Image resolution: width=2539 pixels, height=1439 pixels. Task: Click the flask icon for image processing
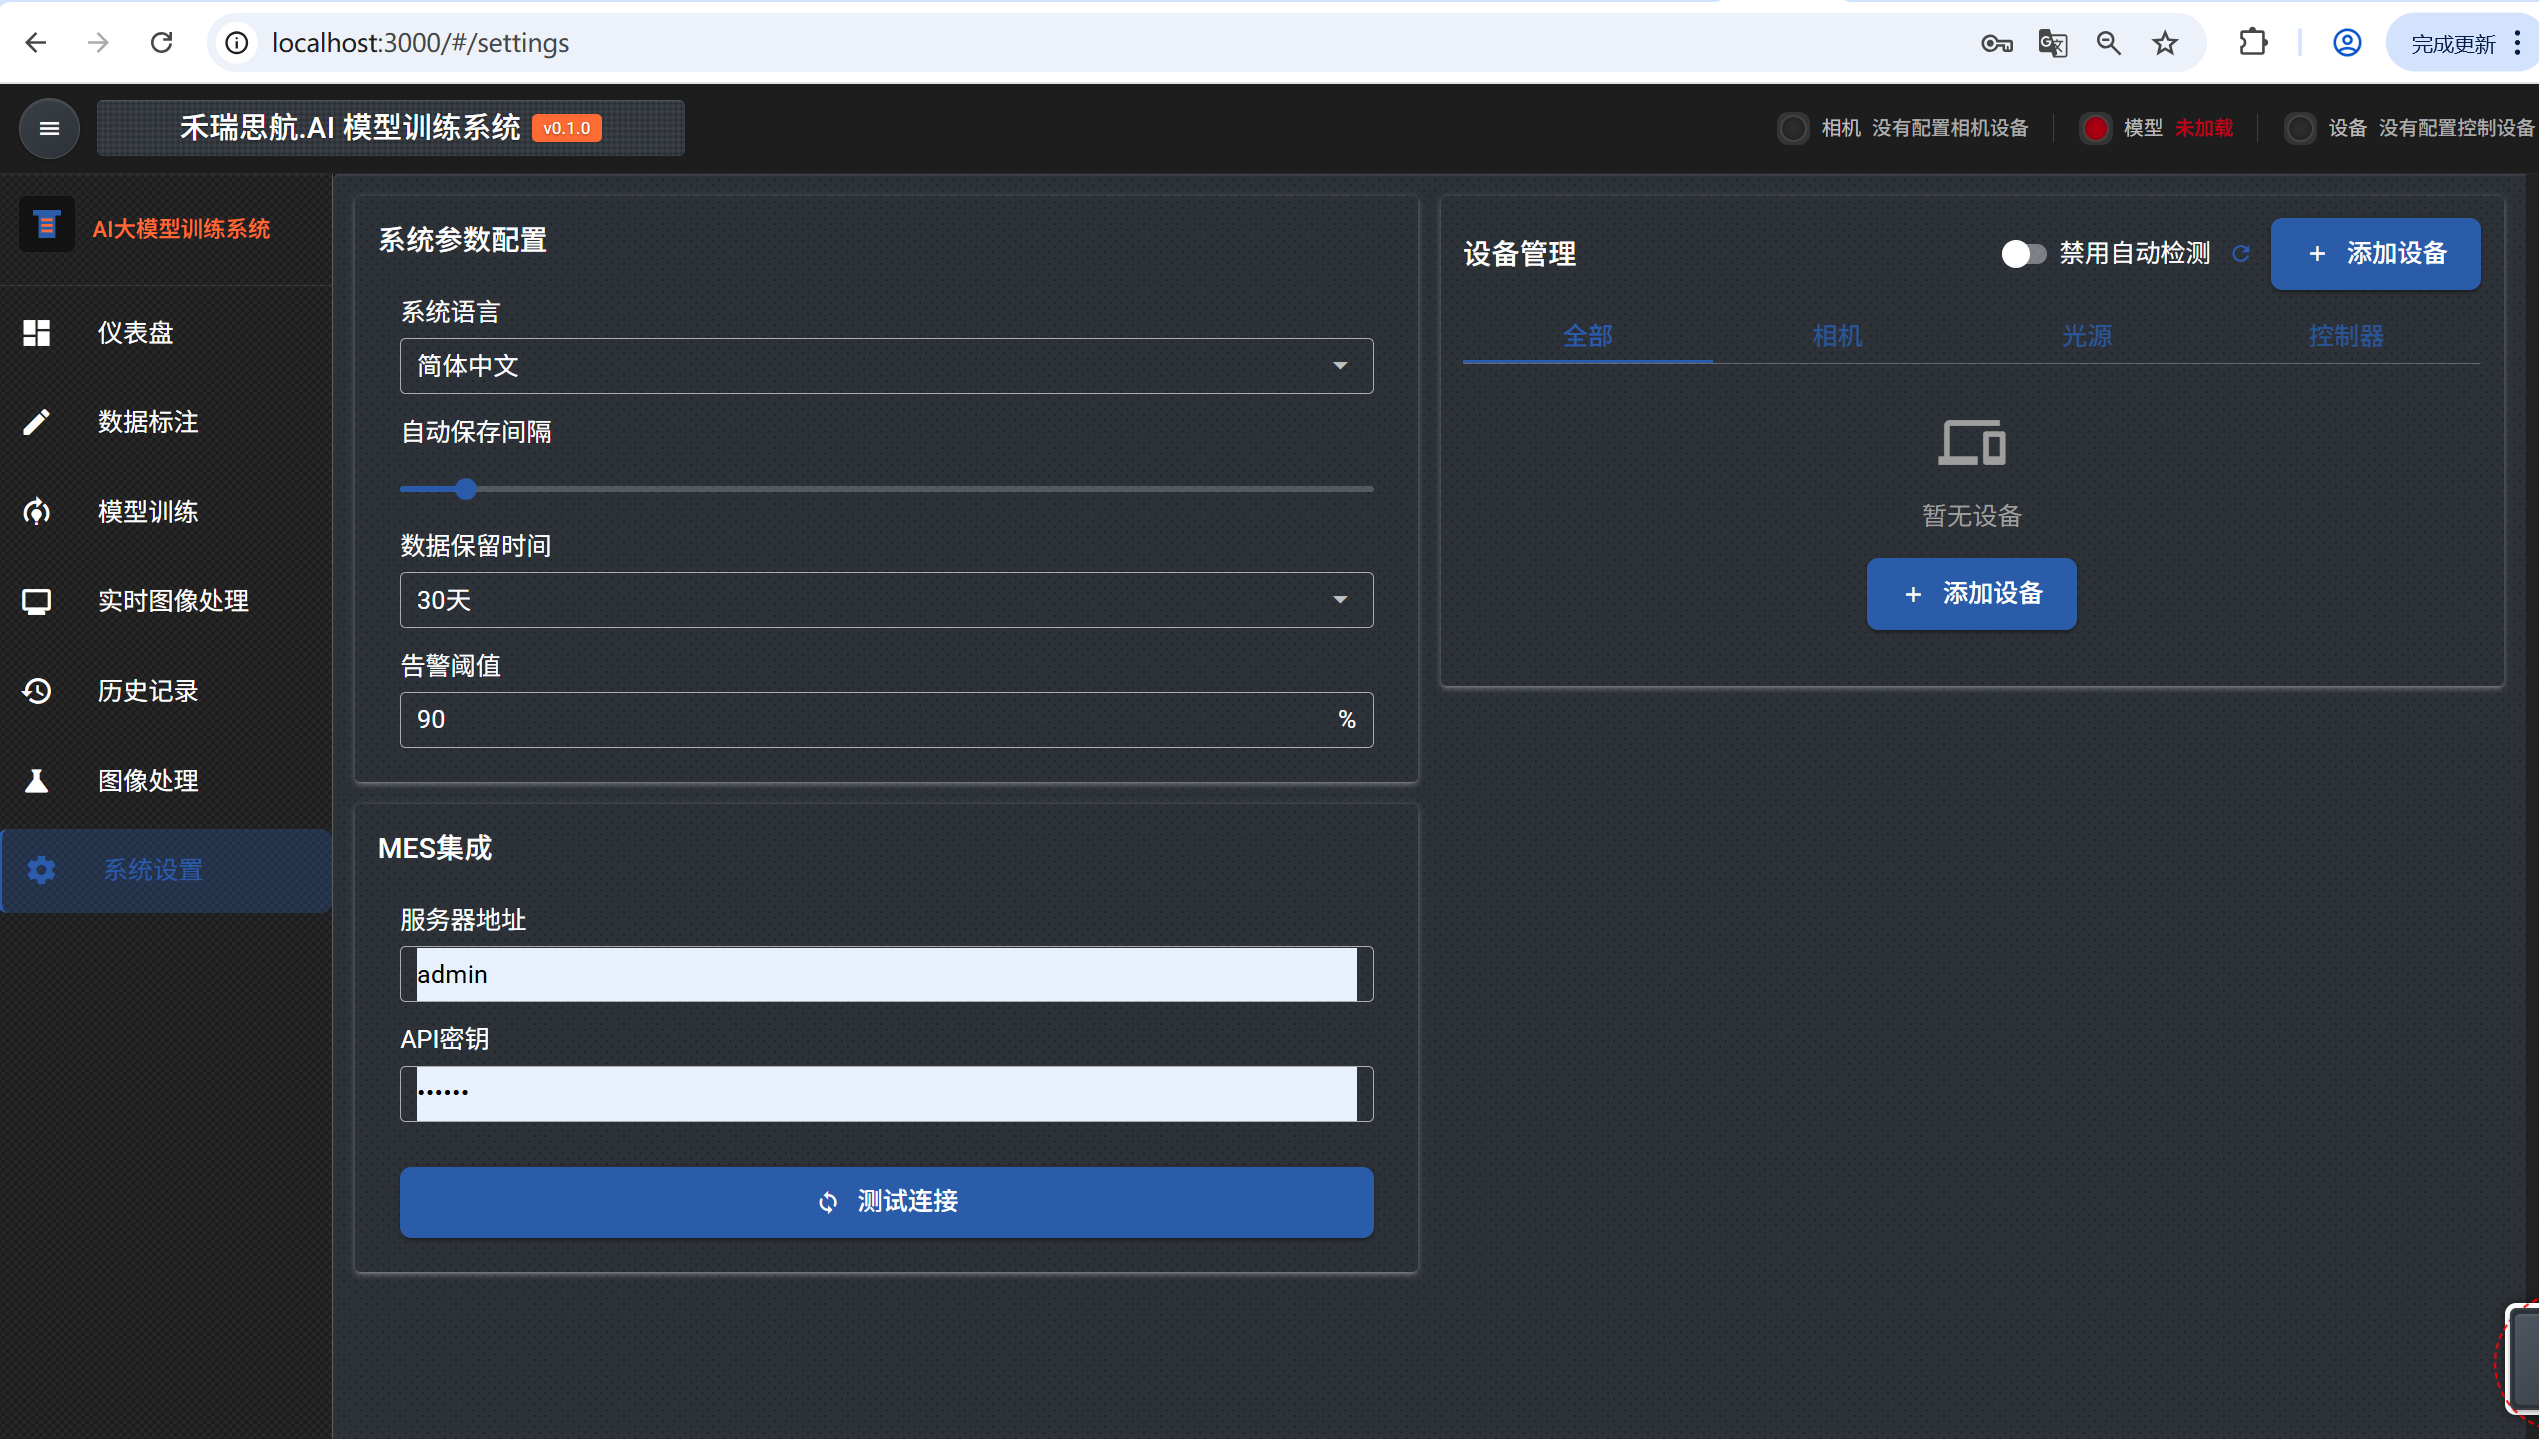[37, 781]
